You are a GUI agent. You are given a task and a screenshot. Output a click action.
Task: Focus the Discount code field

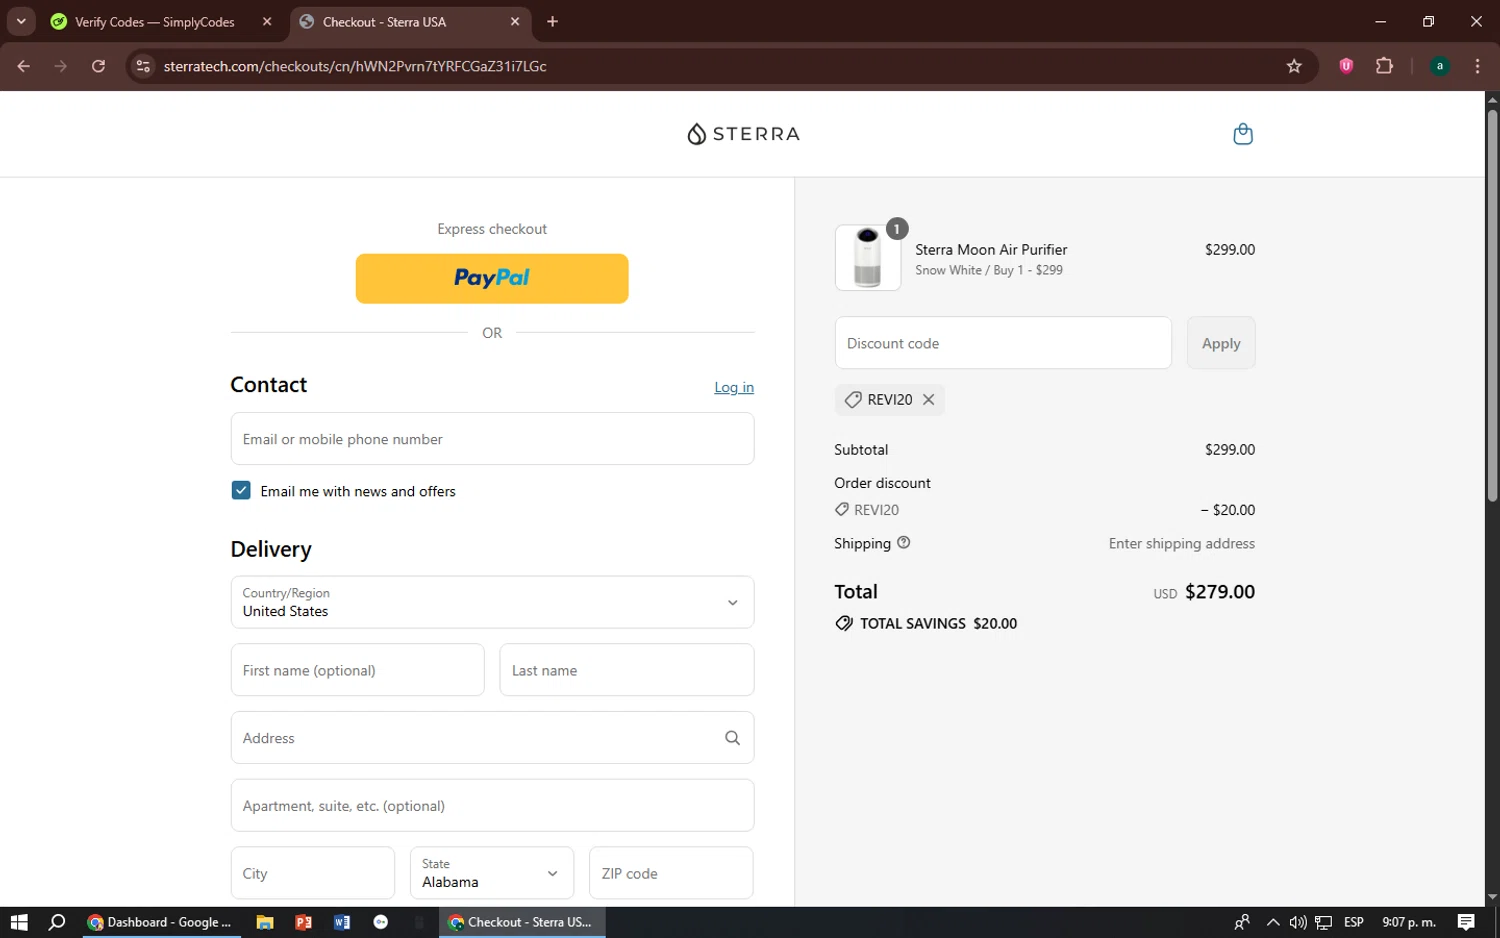tap(1003, 343)
